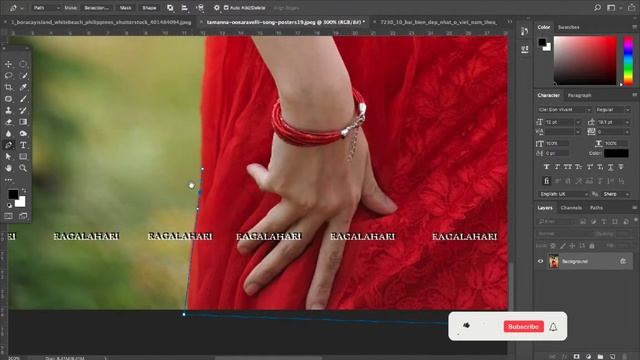
Task: Select the Hand tool
Action: point(8,168)
